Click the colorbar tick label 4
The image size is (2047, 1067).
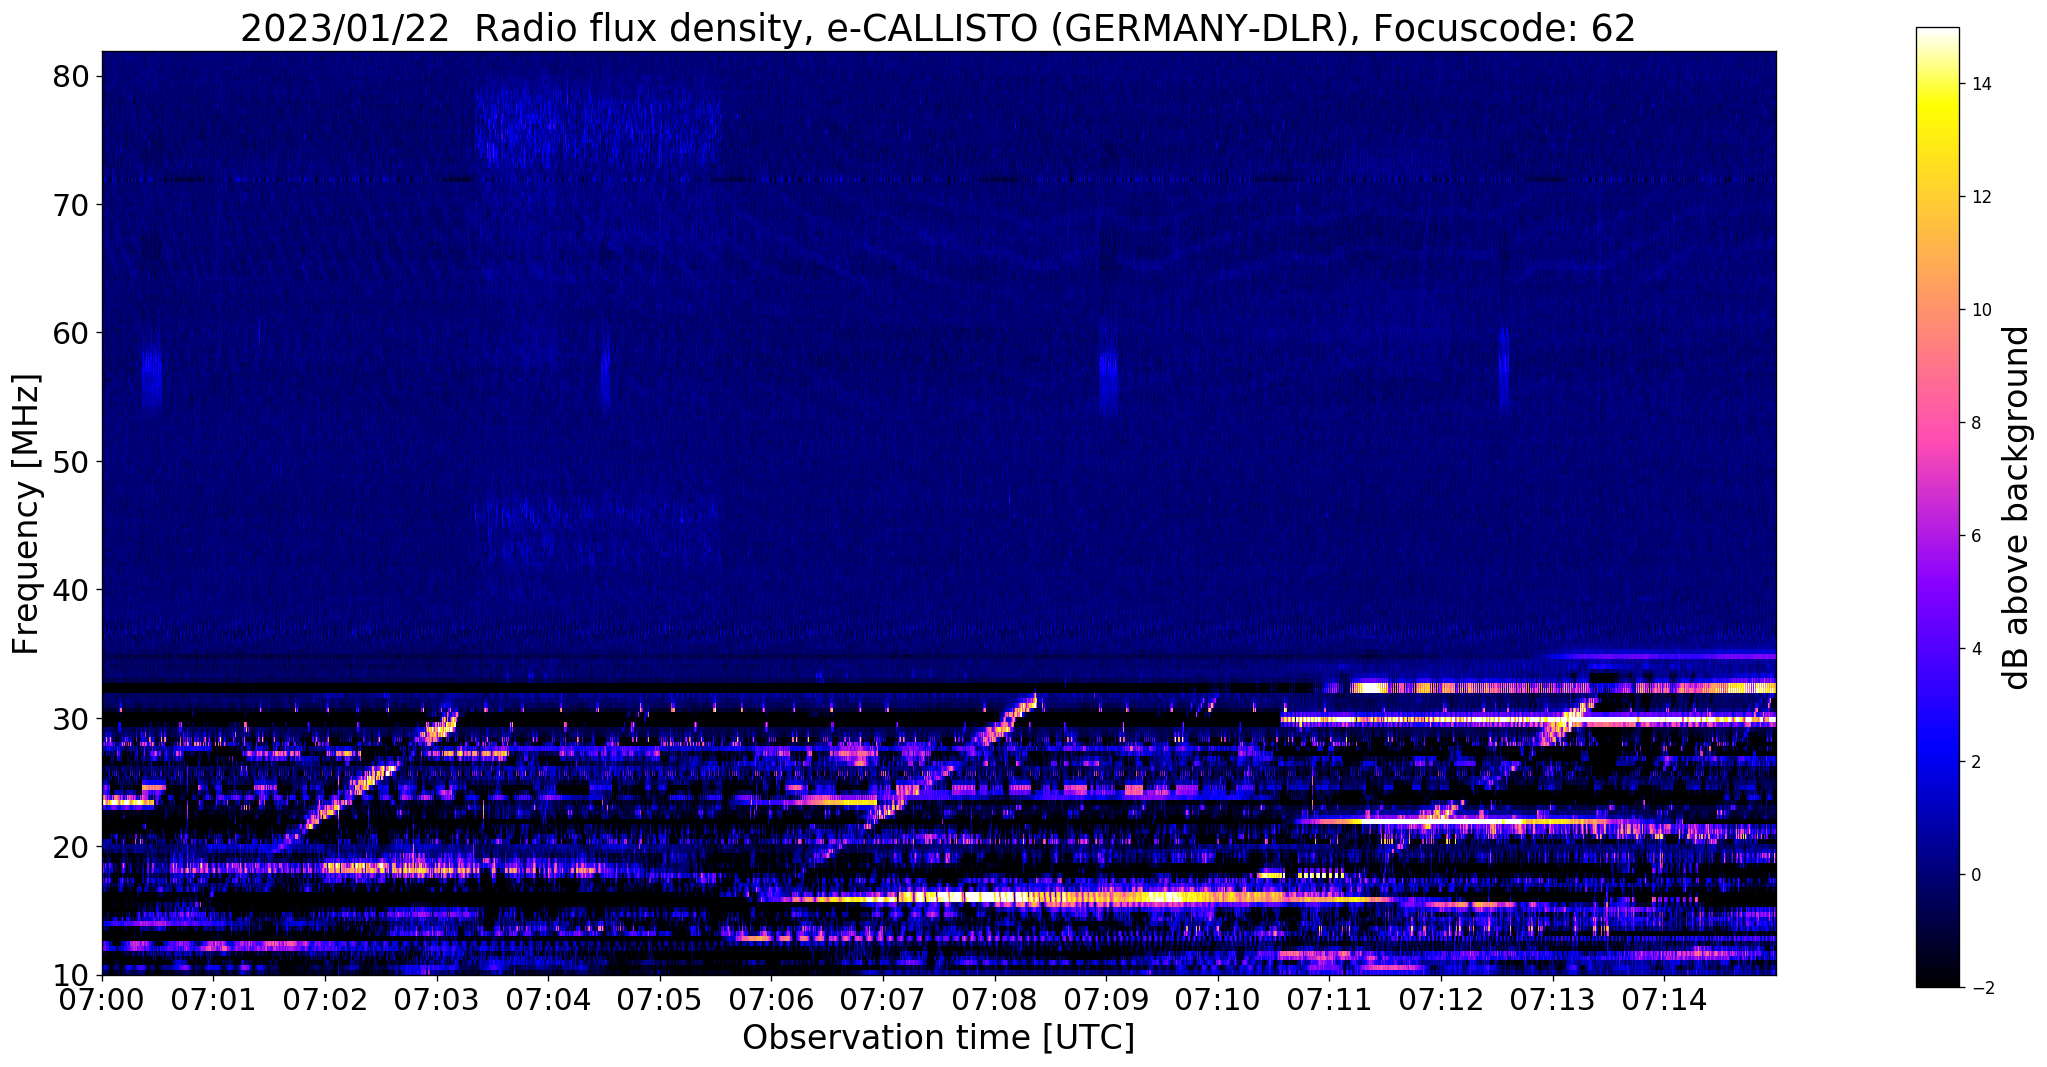pyautogui.click(x=1975, y=649)
